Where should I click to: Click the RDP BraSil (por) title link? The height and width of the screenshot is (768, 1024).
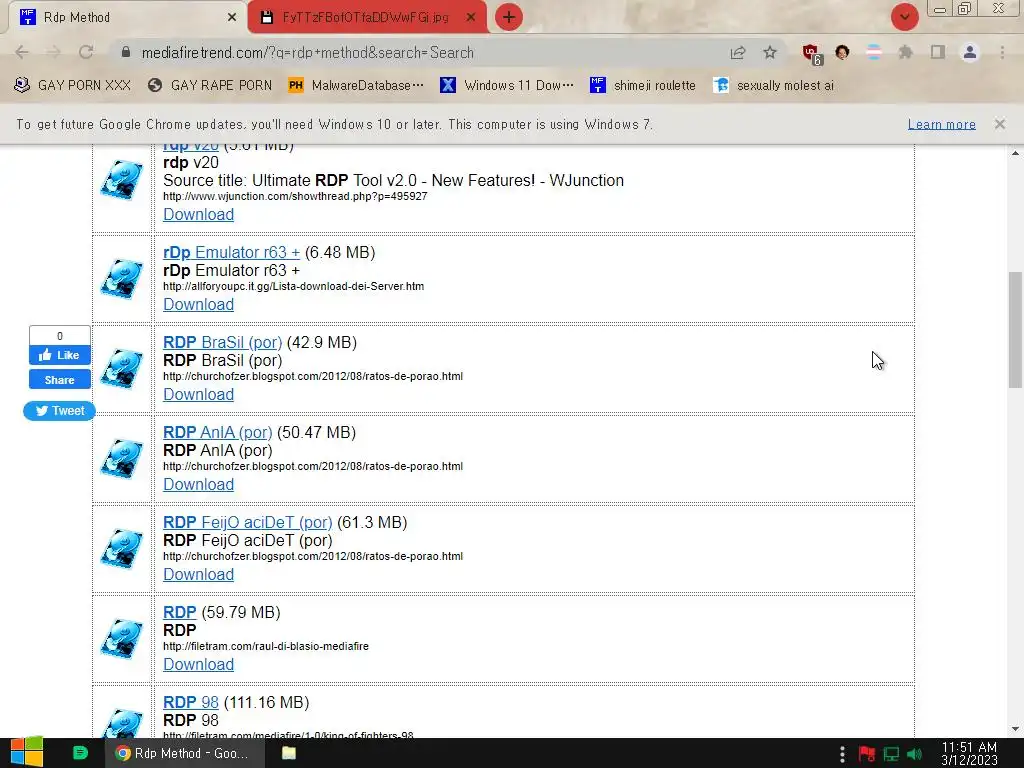223,342
